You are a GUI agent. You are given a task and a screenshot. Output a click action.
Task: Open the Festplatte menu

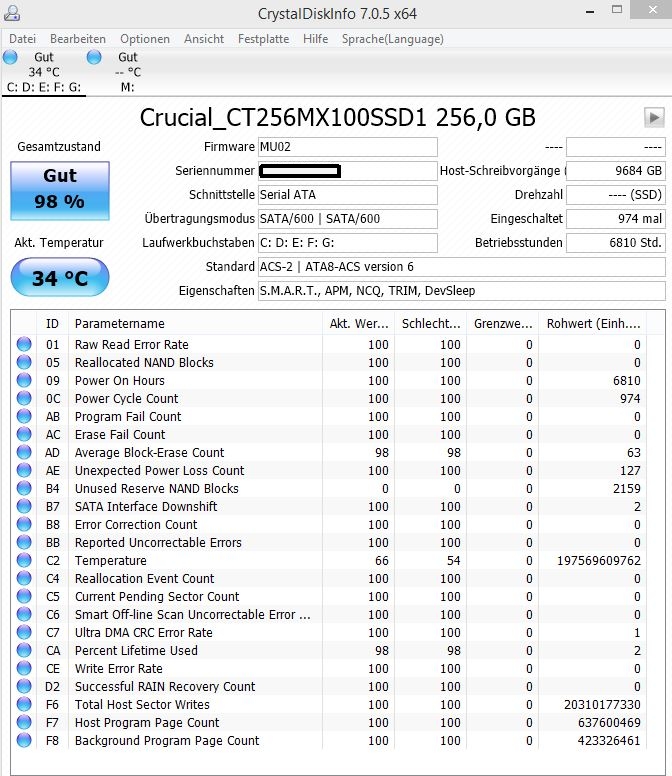(x=263, y=39)
